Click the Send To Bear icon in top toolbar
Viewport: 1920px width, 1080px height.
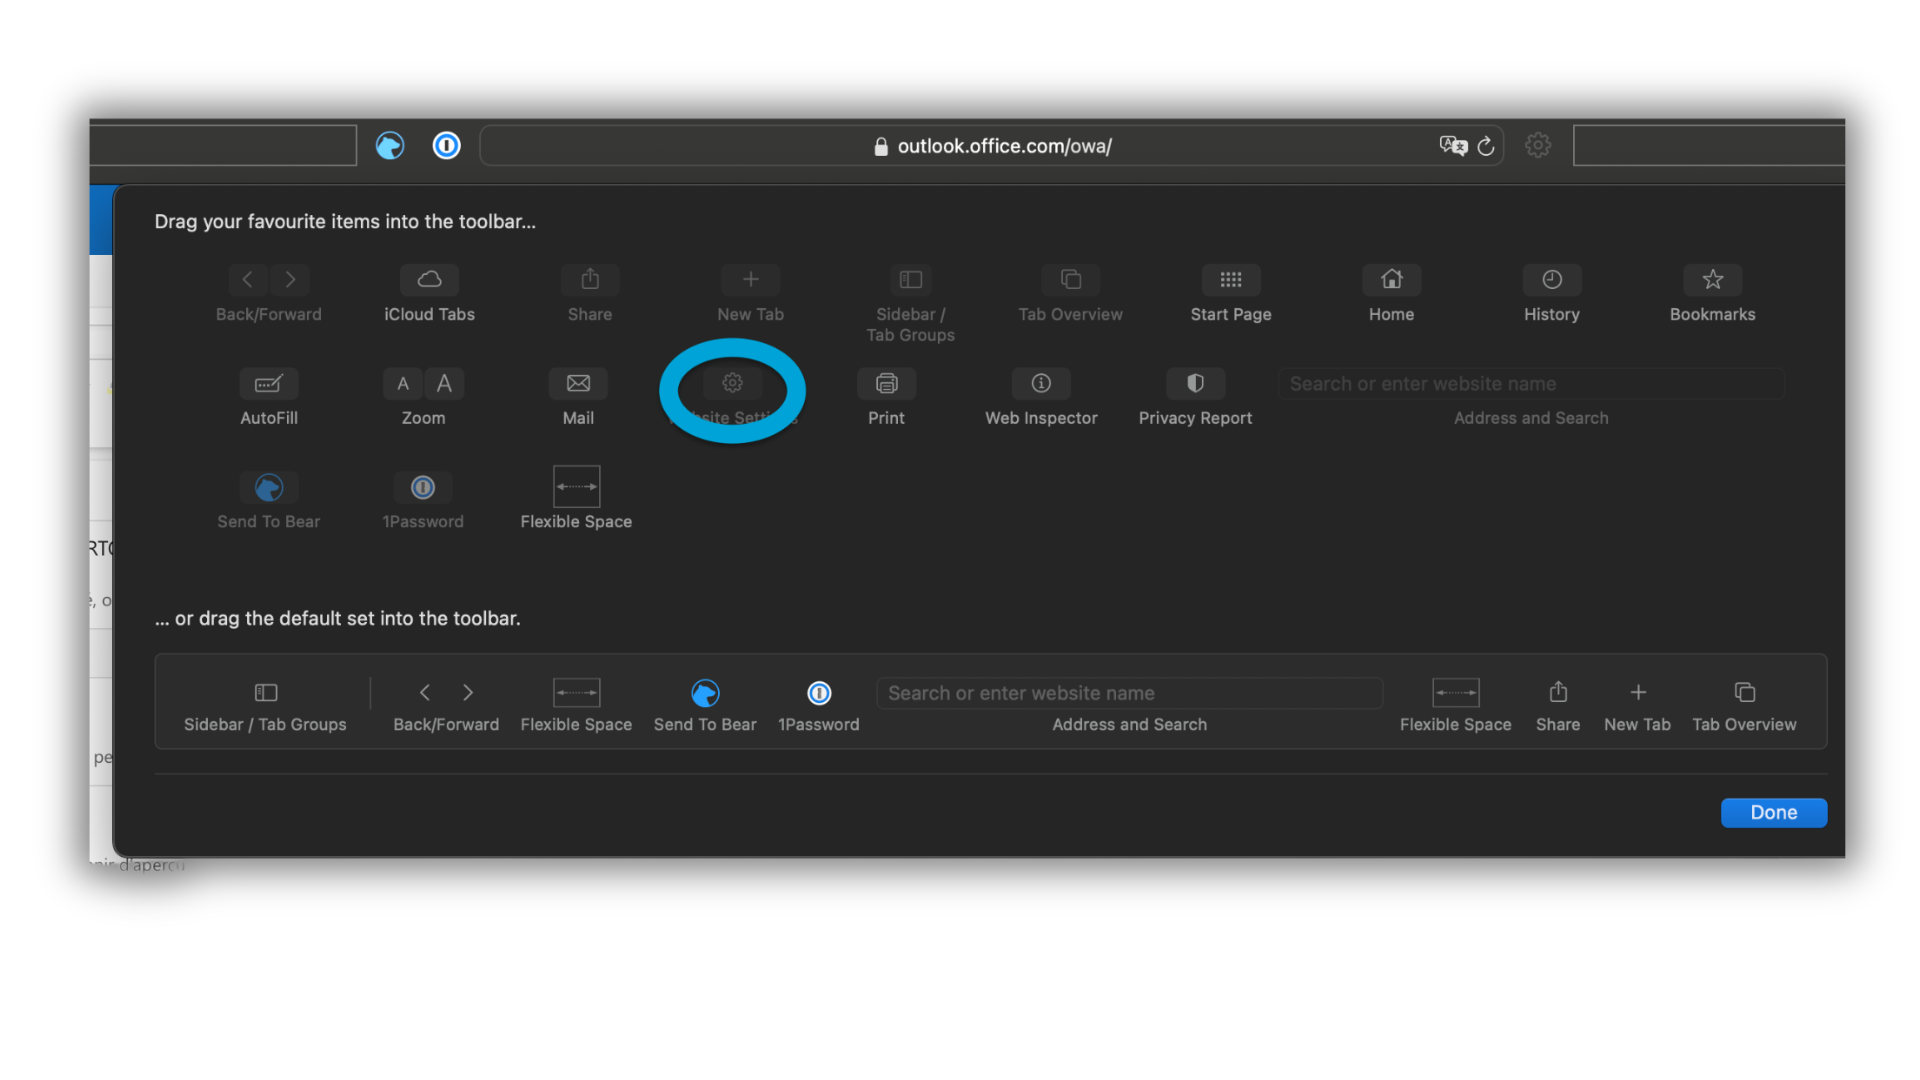click(389, 146)
